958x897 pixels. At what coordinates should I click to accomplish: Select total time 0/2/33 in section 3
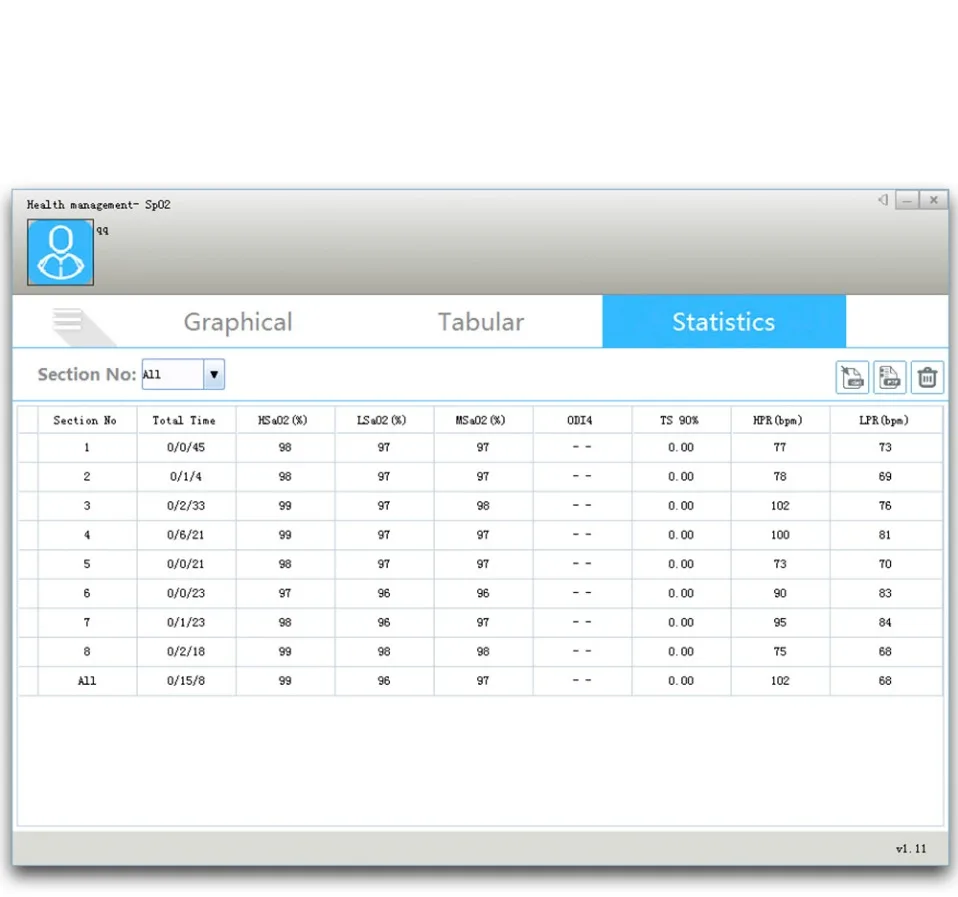pyautogui.click(x=186, y=506)
